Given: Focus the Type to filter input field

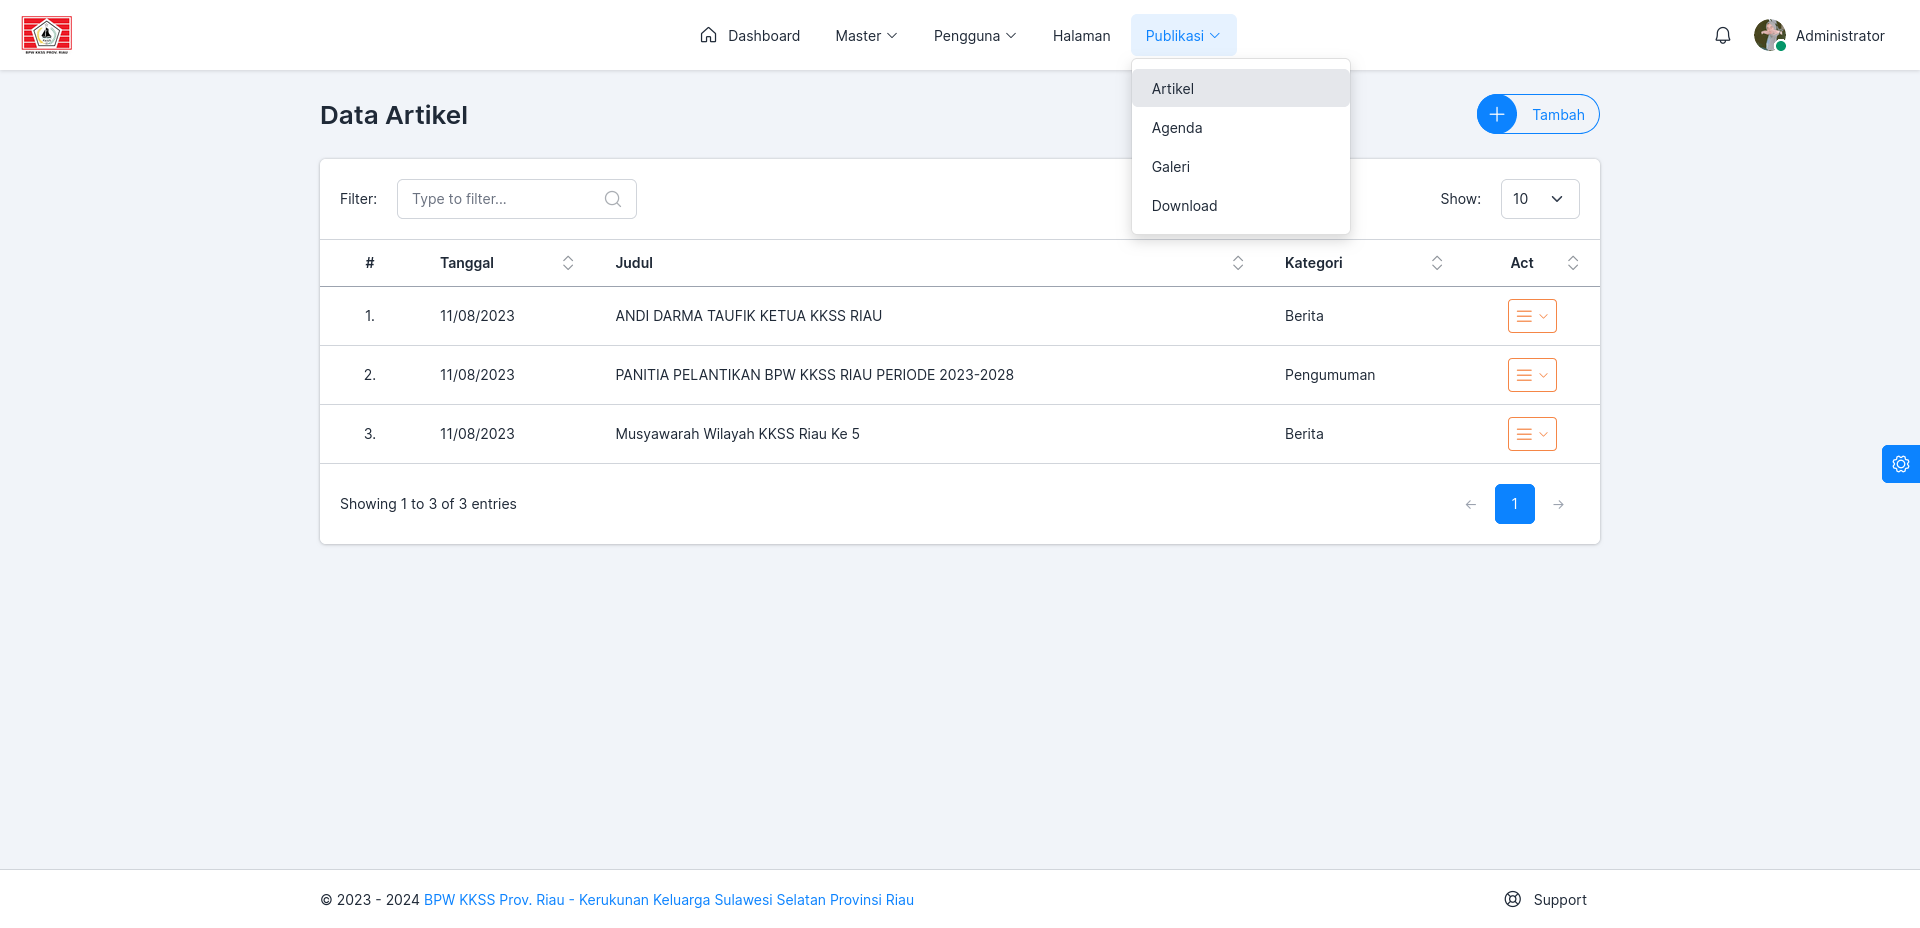Looking at the screenshot, I should 516,199.
